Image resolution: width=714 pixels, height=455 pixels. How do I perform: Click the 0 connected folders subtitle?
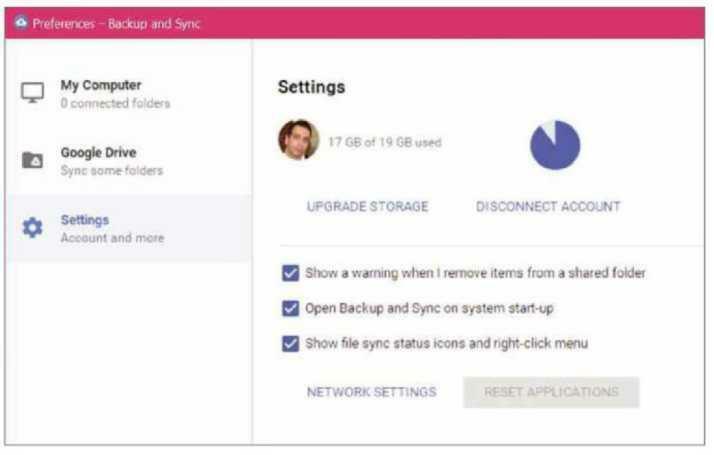[x=115, y=103]
